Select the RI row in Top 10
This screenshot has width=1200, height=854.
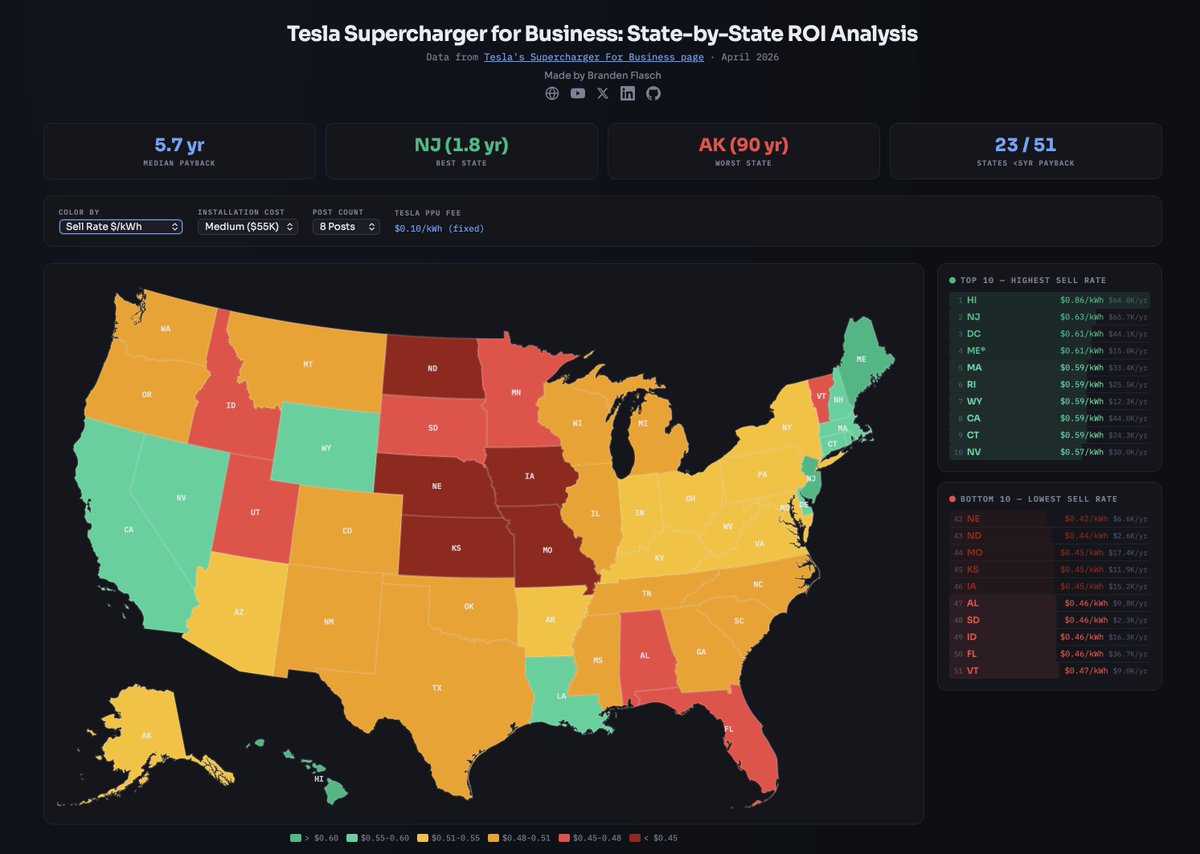[x=1049, y=385]
